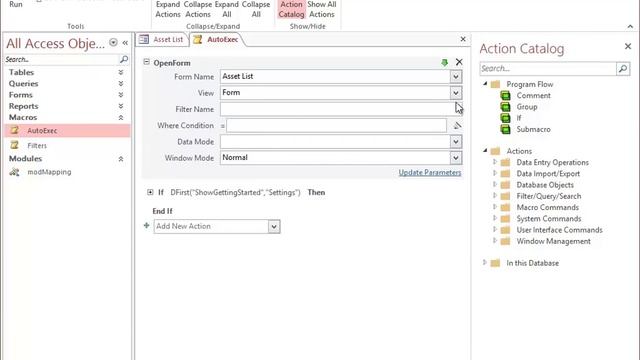This screenshot has width=640, height=360.
Task: Expand Window Management folder
Action: pyautogui.click(x=495, y=240)
